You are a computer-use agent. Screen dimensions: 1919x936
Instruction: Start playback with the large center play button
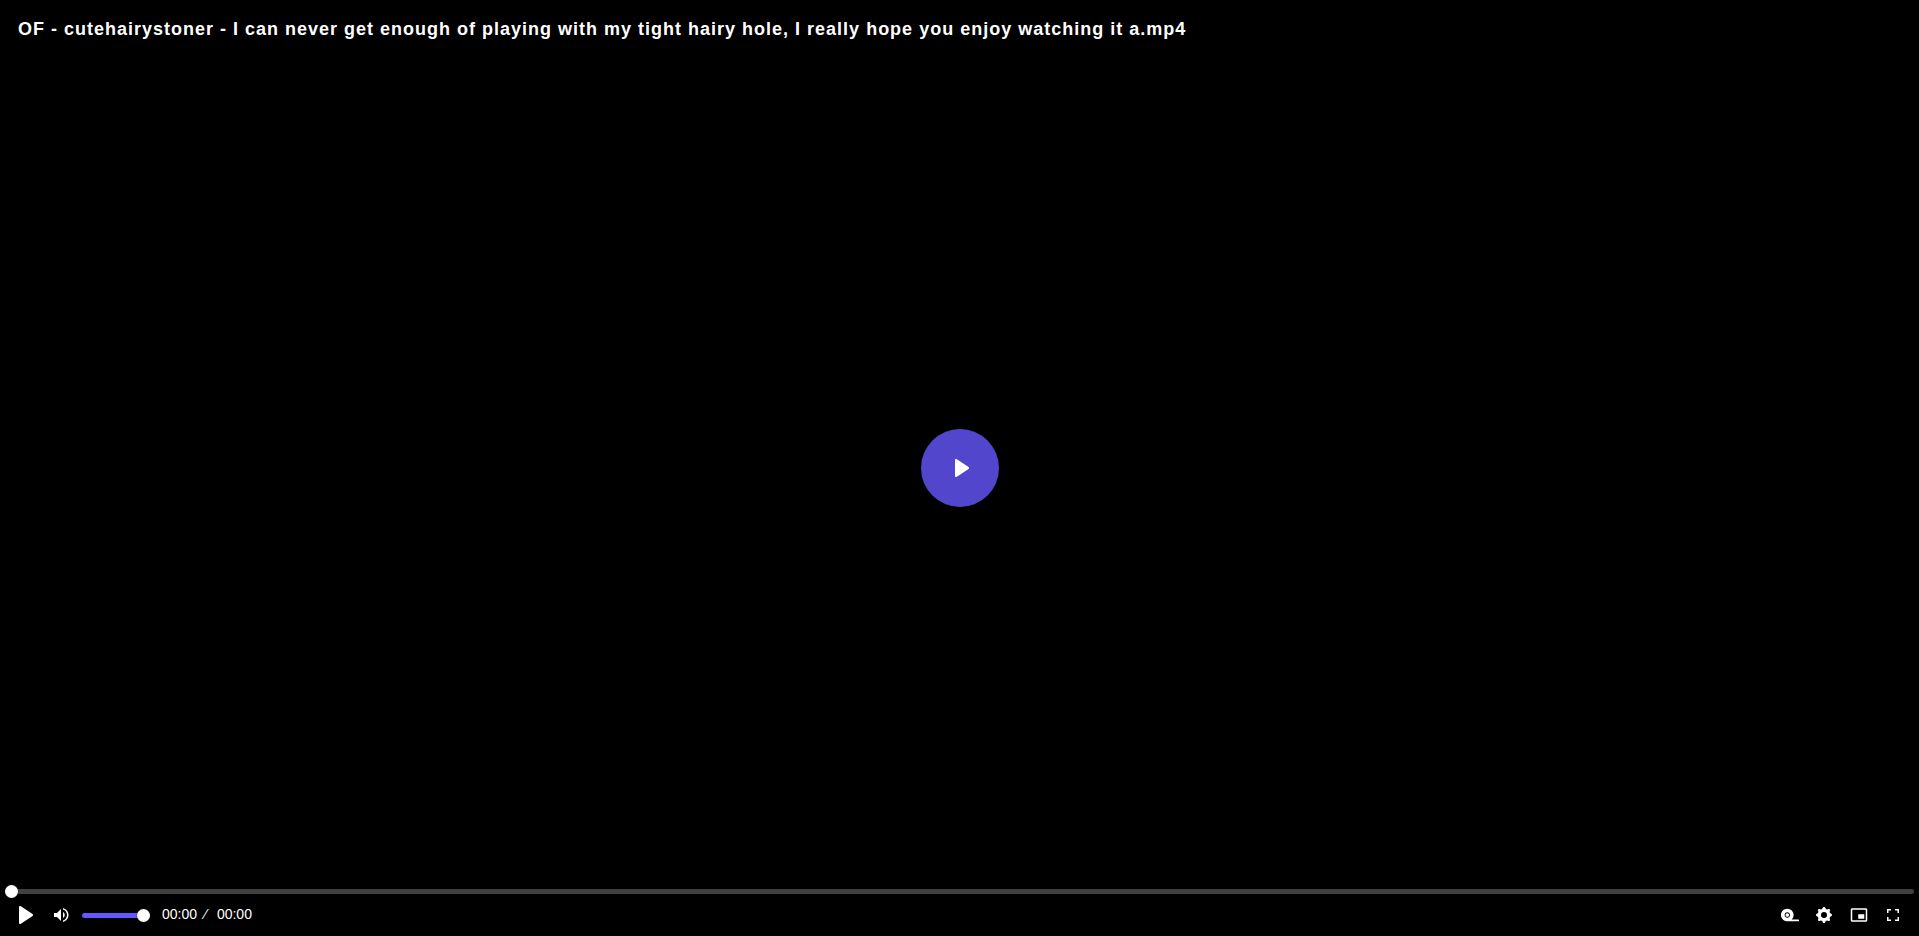pos(959,468)
